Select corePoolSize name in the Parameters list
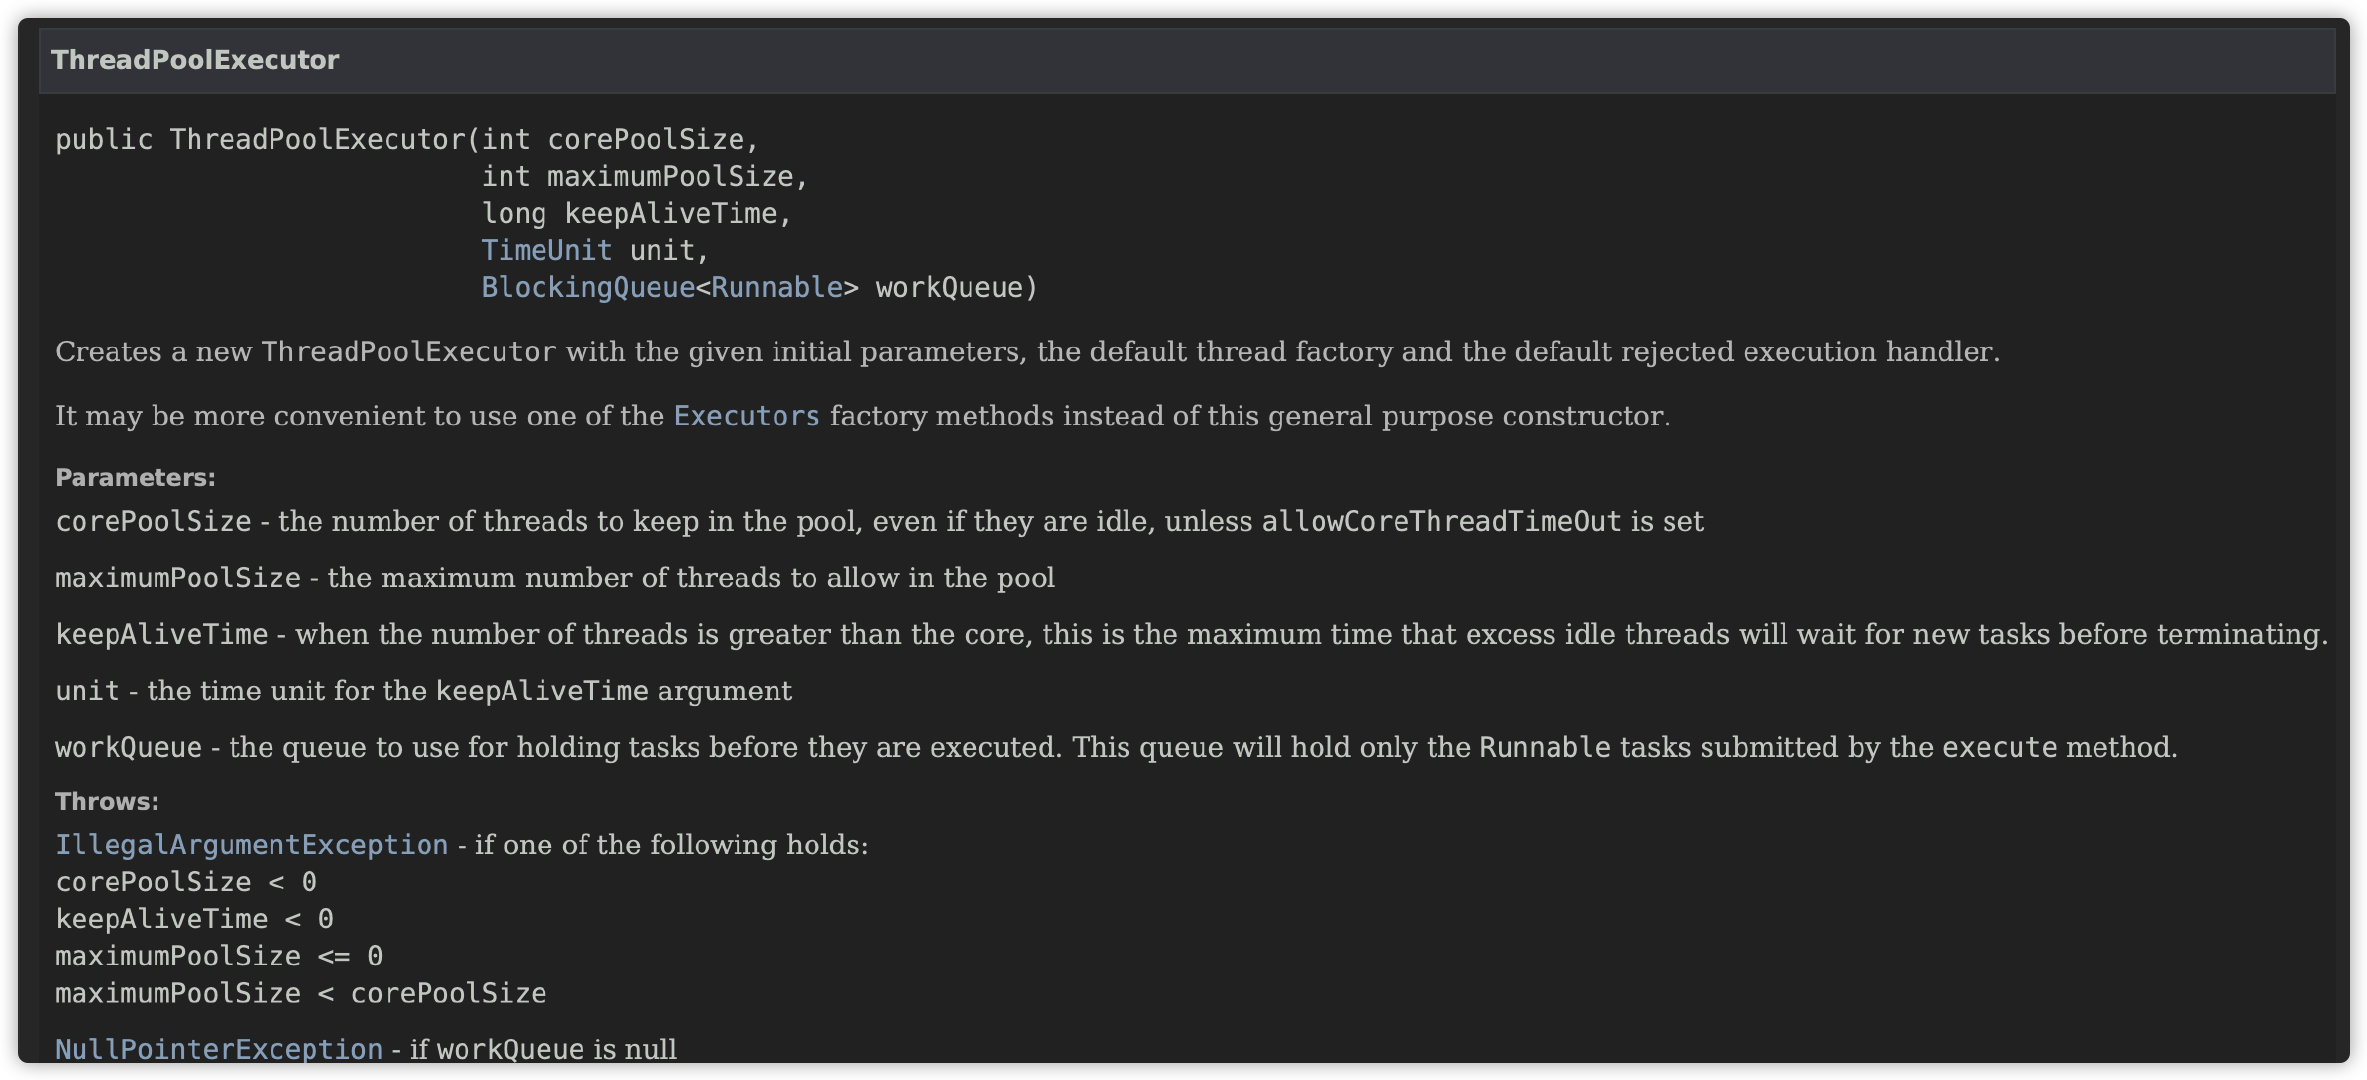The height and width of the screenshot is (1080, 2367). coord(153,522)
